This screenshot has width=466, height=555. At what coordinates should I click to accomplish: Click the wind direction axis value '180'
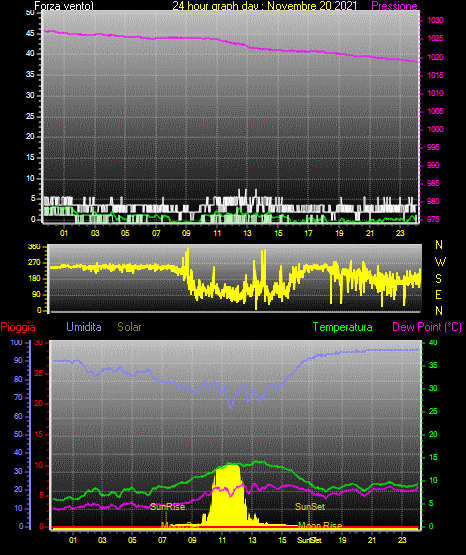tap(34, 279)
